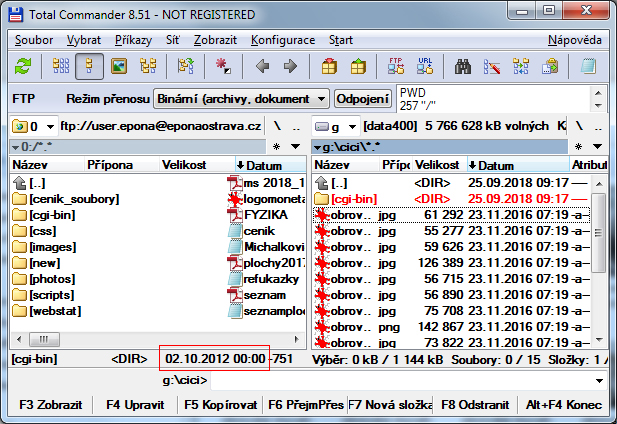The width and height of the screenshot is (617, 424).
Task: Switch to thumbnail view icon
Action: point(120,67)
